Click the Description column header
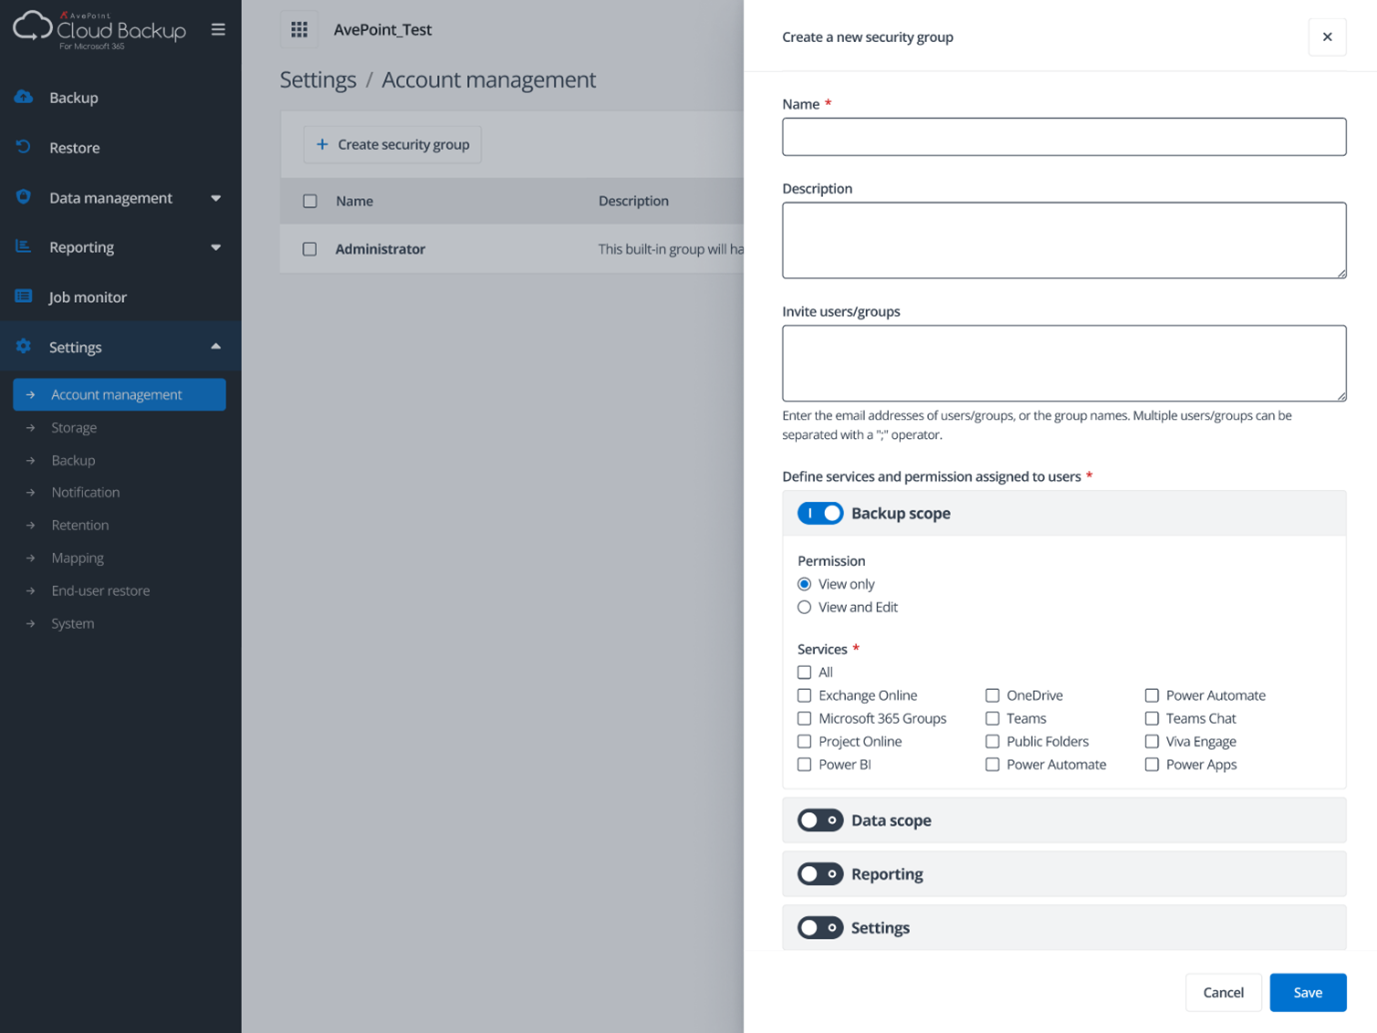 coord(633,201)
